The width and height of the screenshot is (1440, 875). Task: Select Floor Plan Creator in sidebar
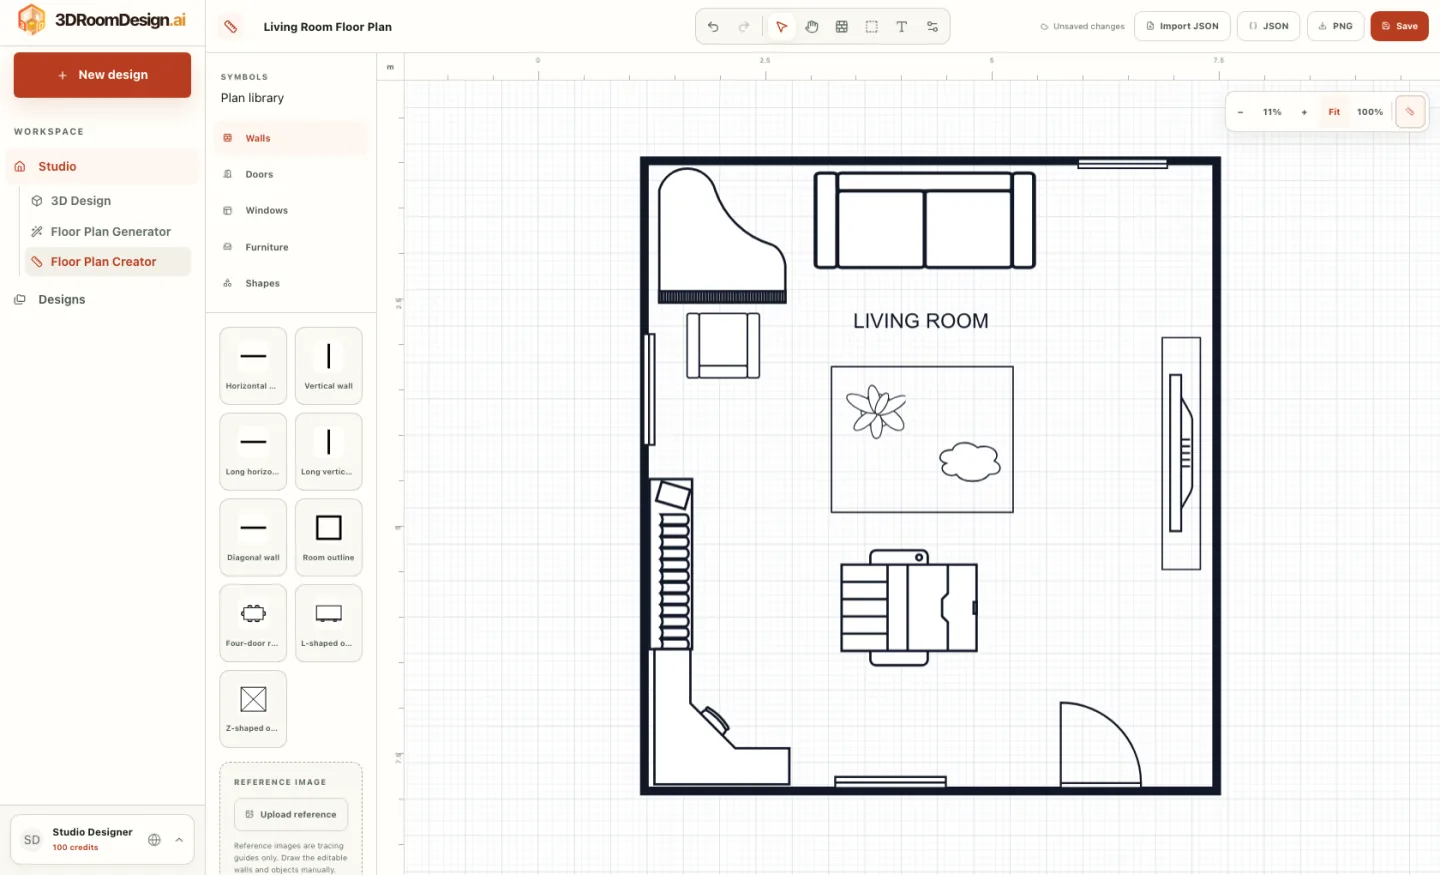coord(107,262)
